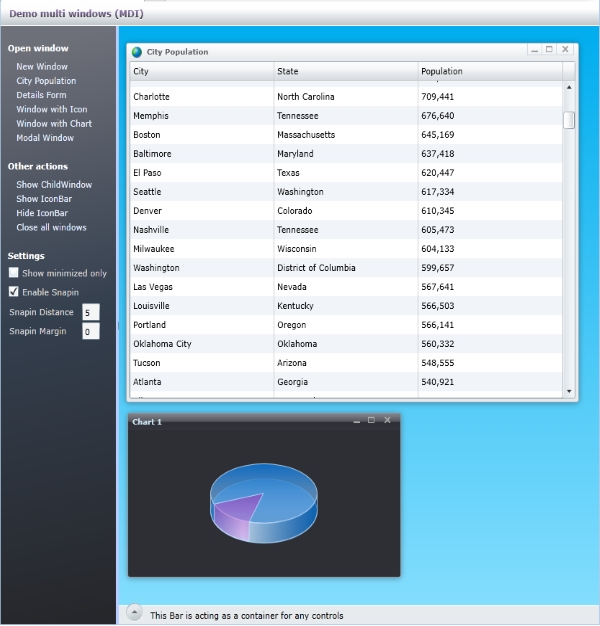The height and width of the screenshot is (626, 600).
Task: Select the Louisville row
Action: tap(346, 306)
